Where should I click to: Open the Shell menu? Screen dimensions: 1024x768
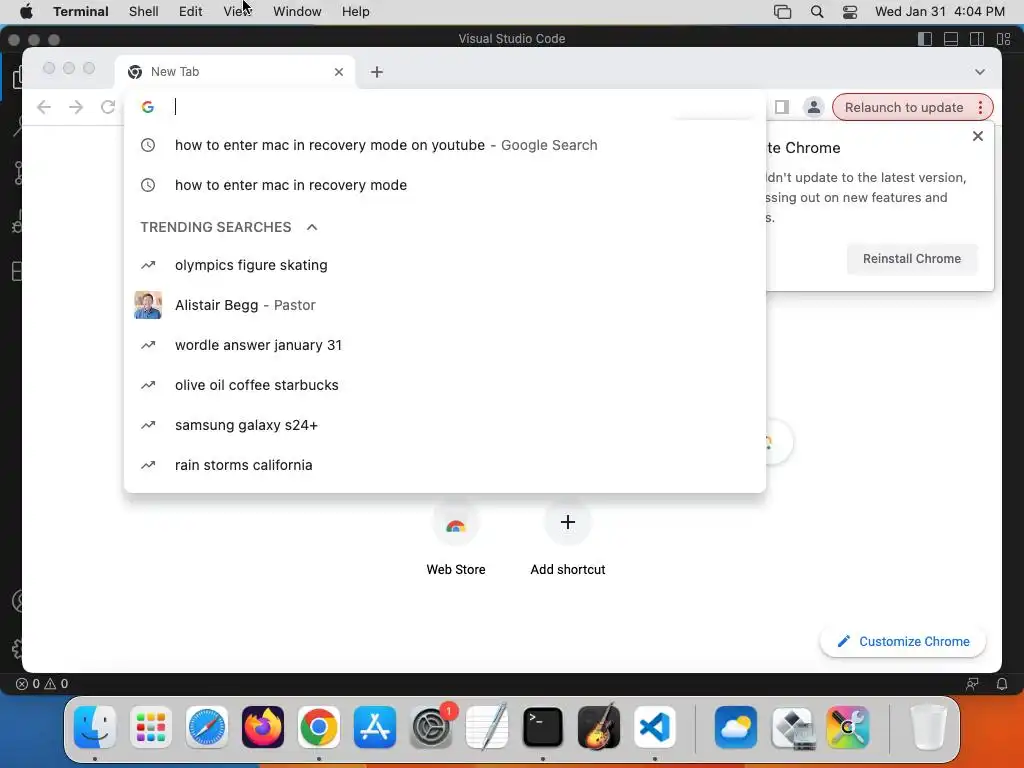click(144, 11)
